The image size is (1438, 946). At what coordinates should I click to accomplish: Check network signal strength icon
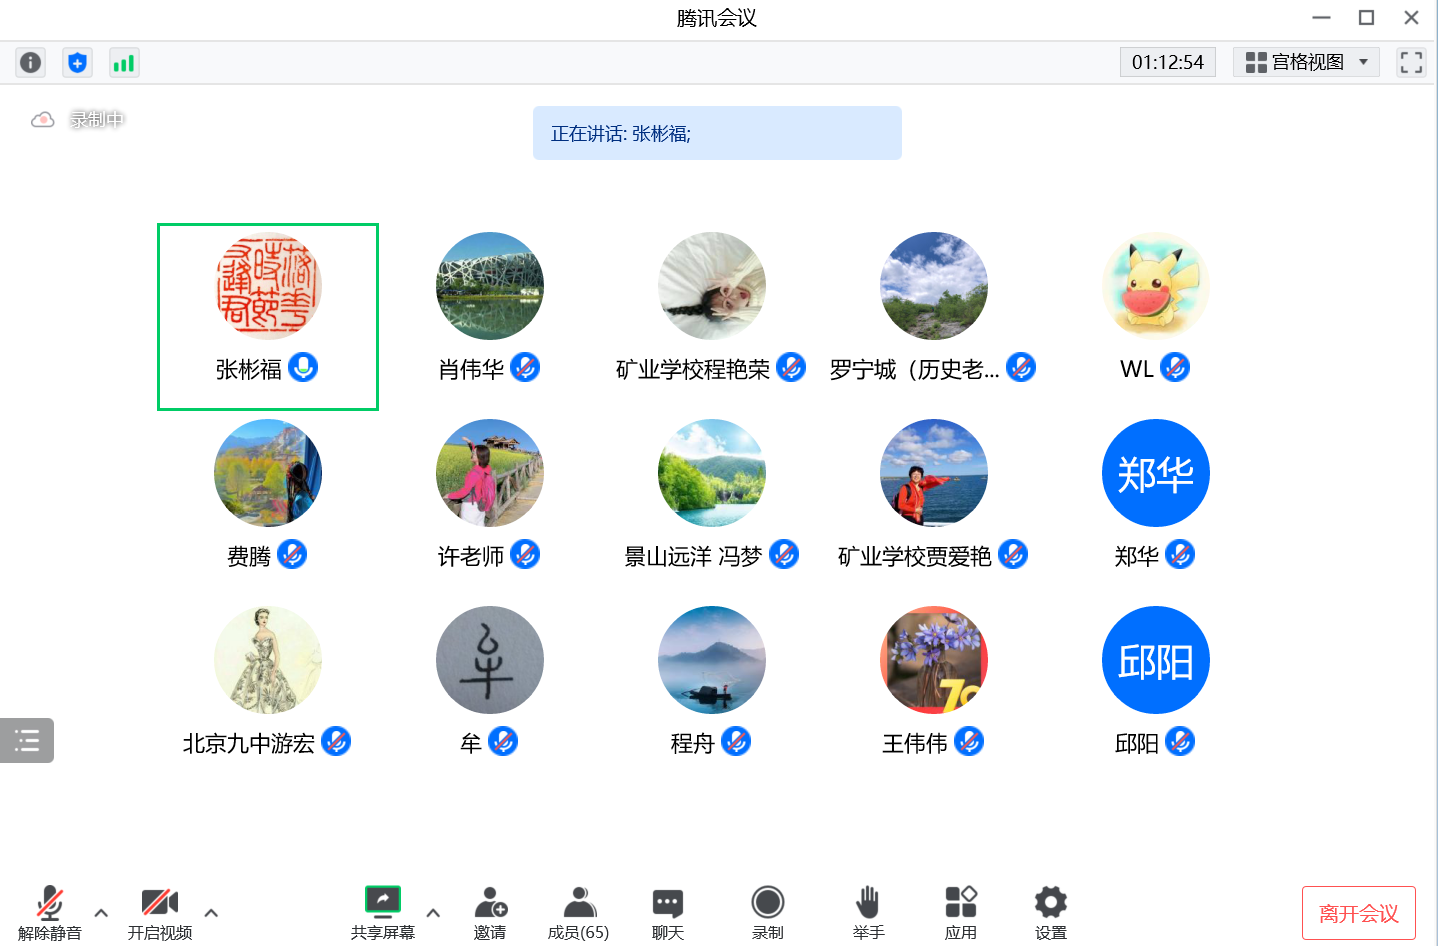coord(124,63)
